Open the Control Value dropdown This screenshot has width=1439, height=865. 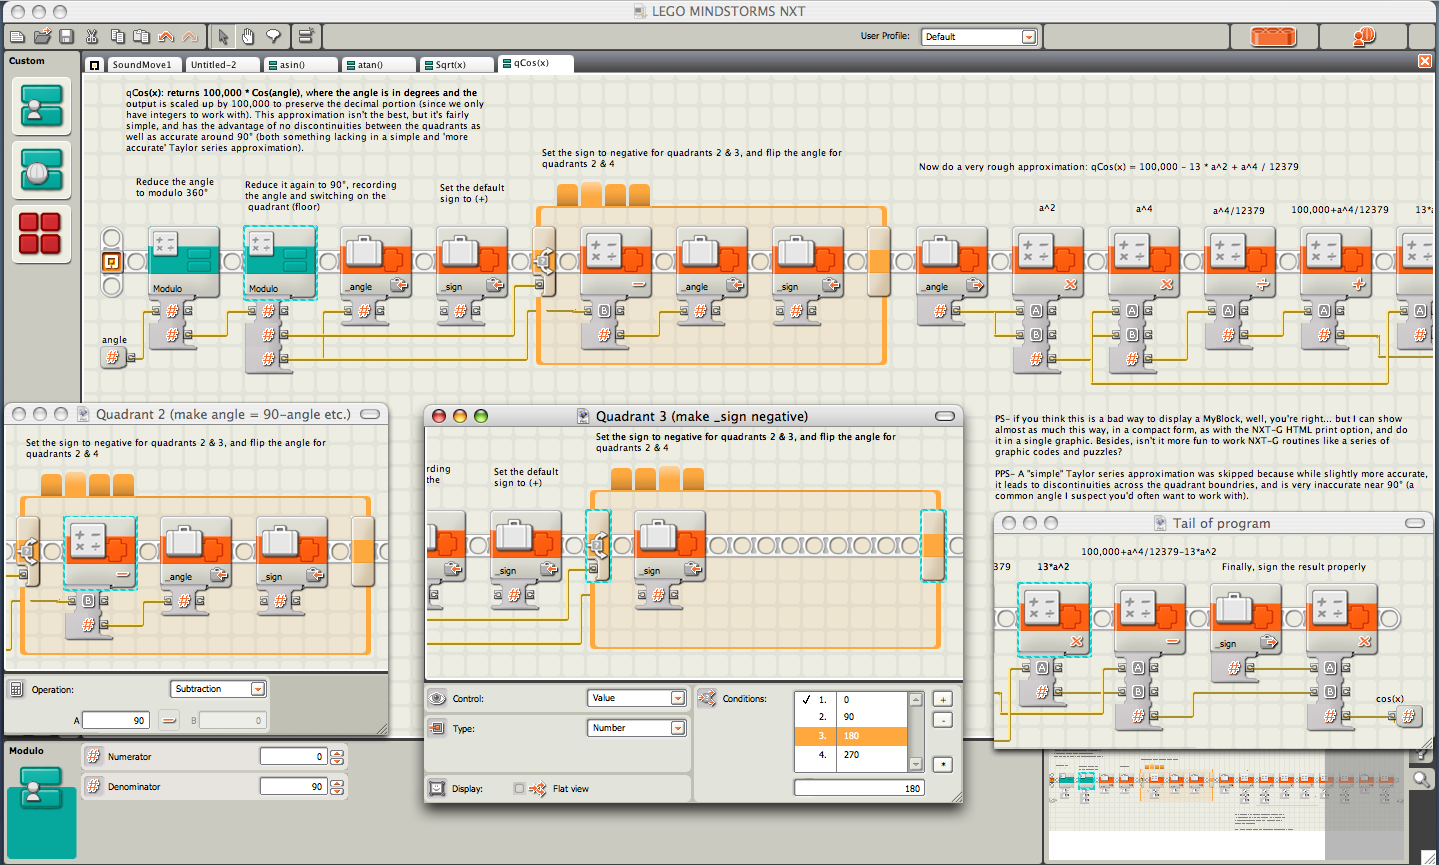pyautogui.click(x=636, y=698)
